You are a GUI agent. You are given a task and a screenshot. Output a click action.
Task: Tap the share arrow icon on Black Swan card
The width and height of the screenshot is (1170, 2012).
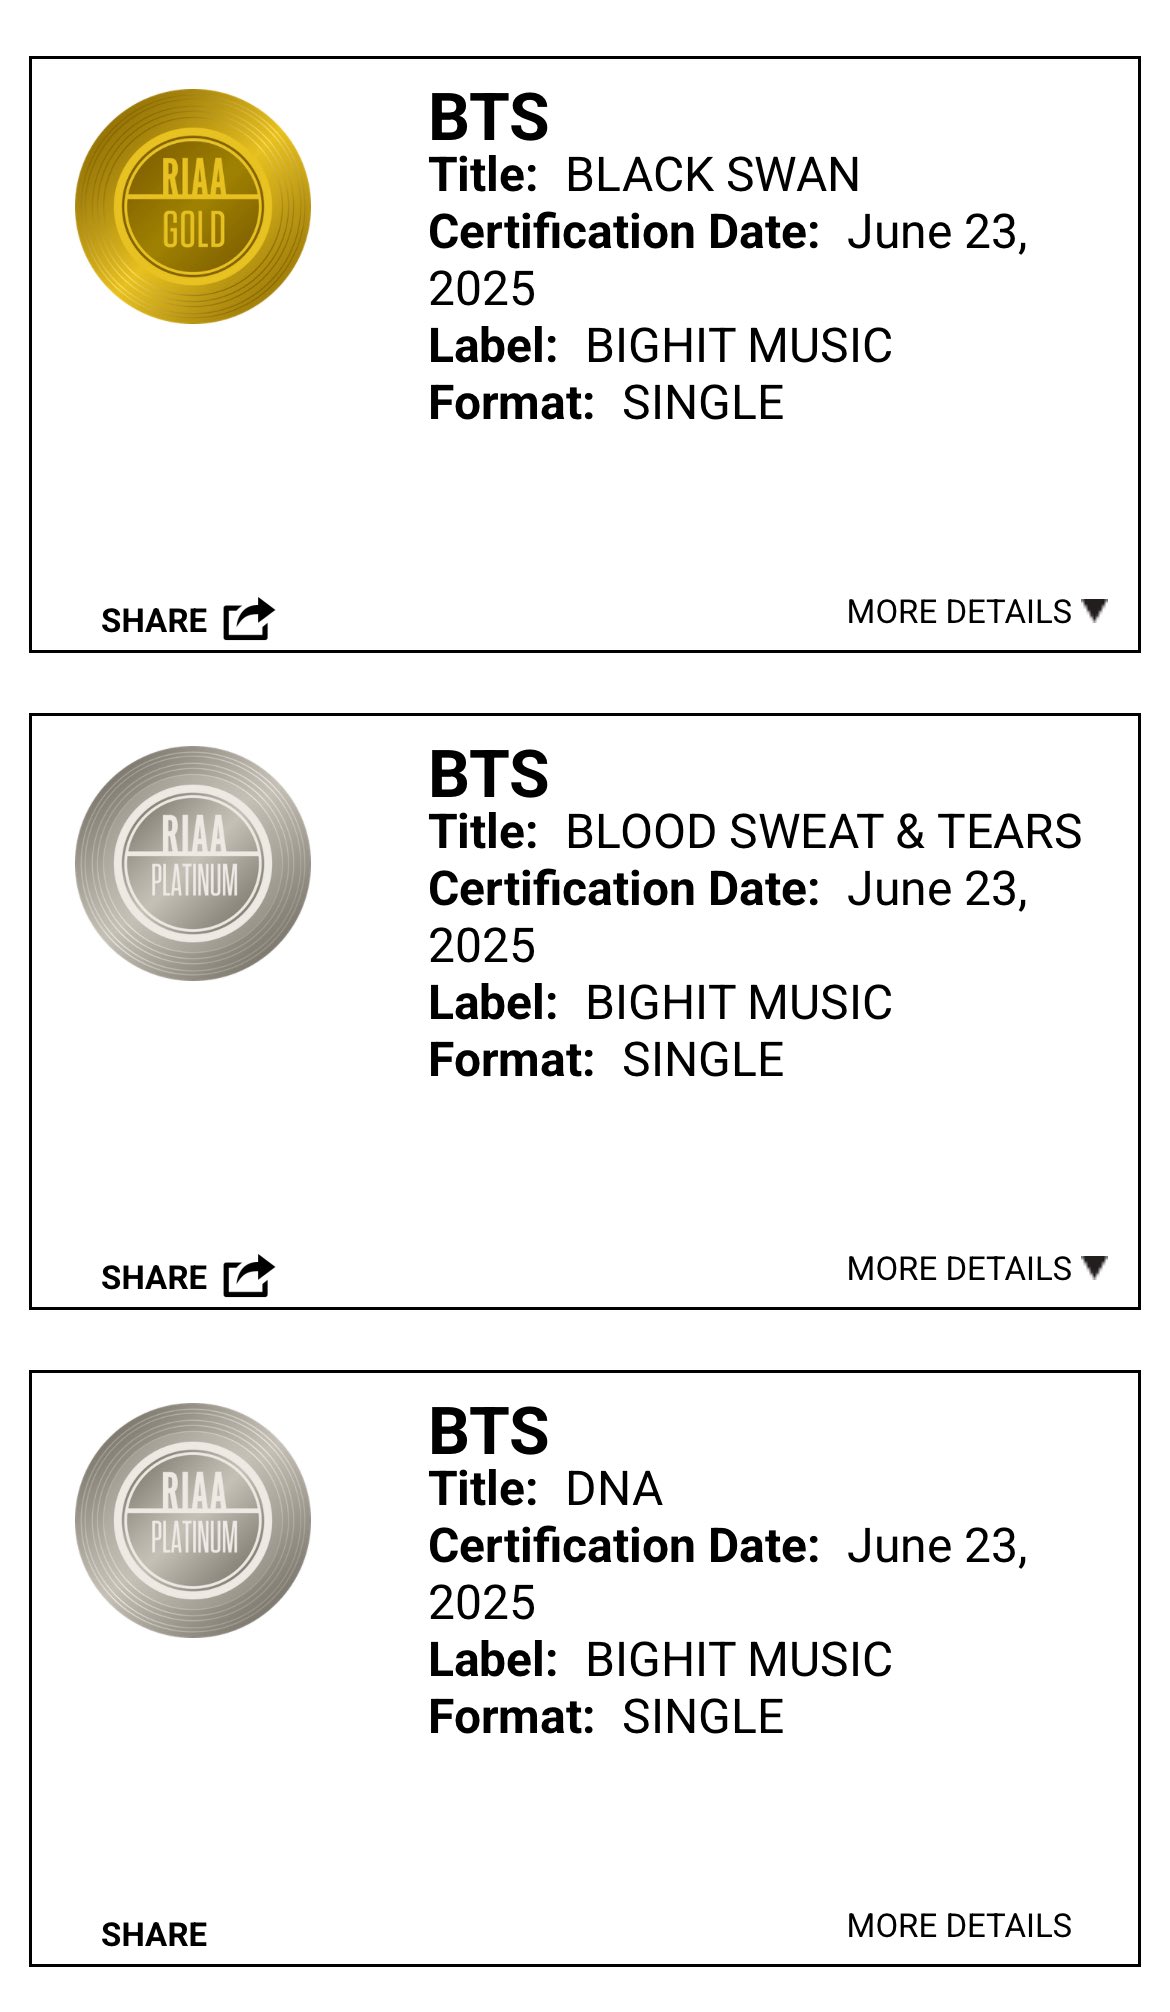(249, 619)
